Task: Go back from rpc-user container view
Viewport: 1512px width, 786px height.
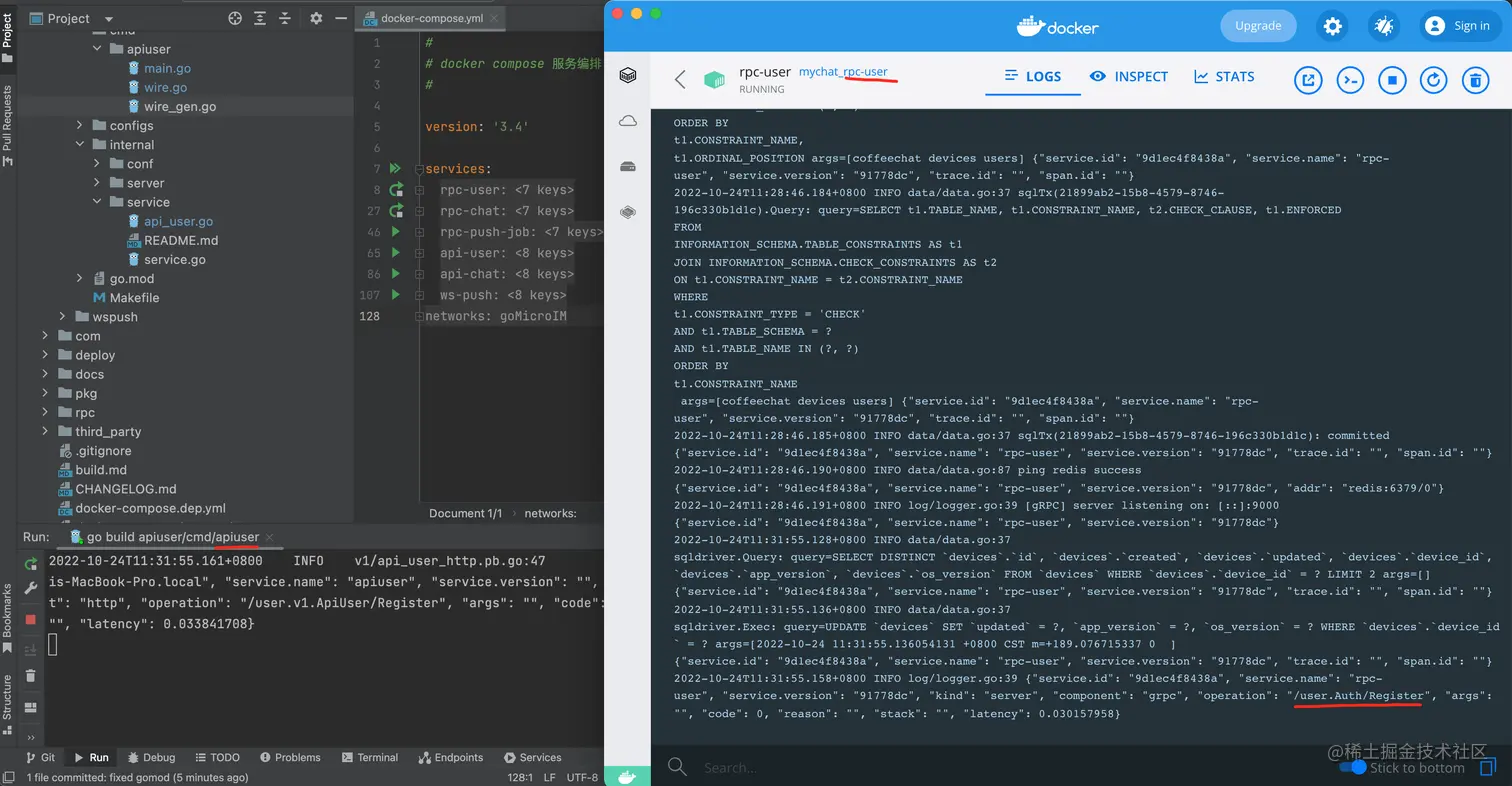Action: point(680,80)
